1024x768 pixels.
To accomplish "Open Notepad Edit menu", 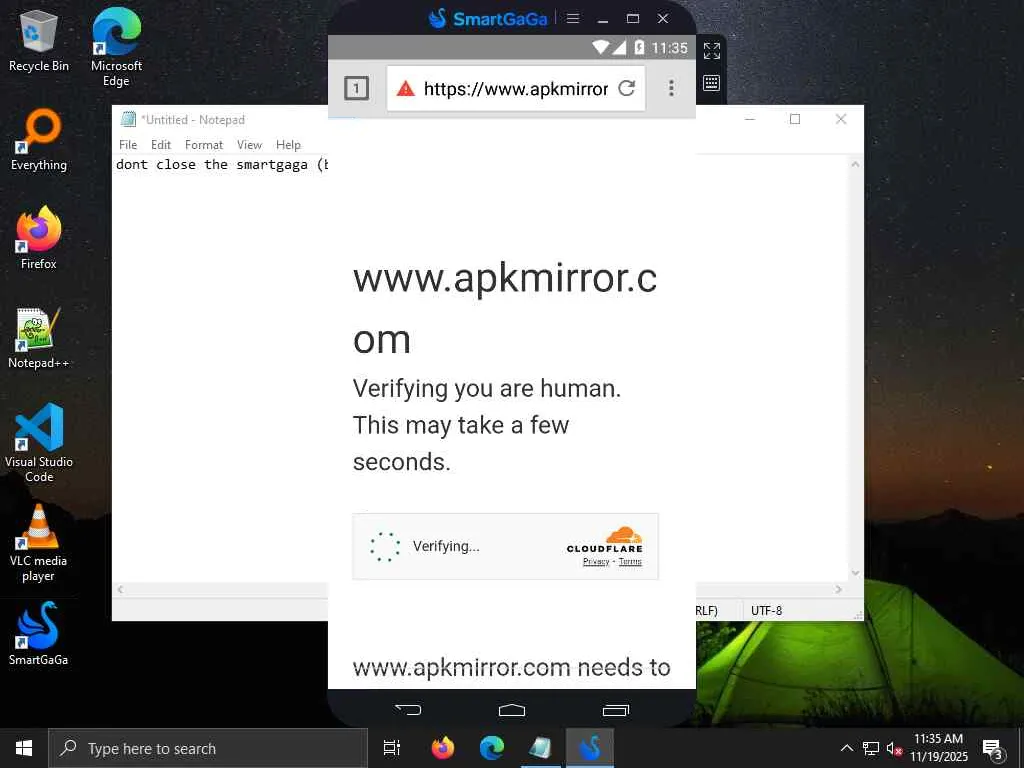I will (161, 145).
